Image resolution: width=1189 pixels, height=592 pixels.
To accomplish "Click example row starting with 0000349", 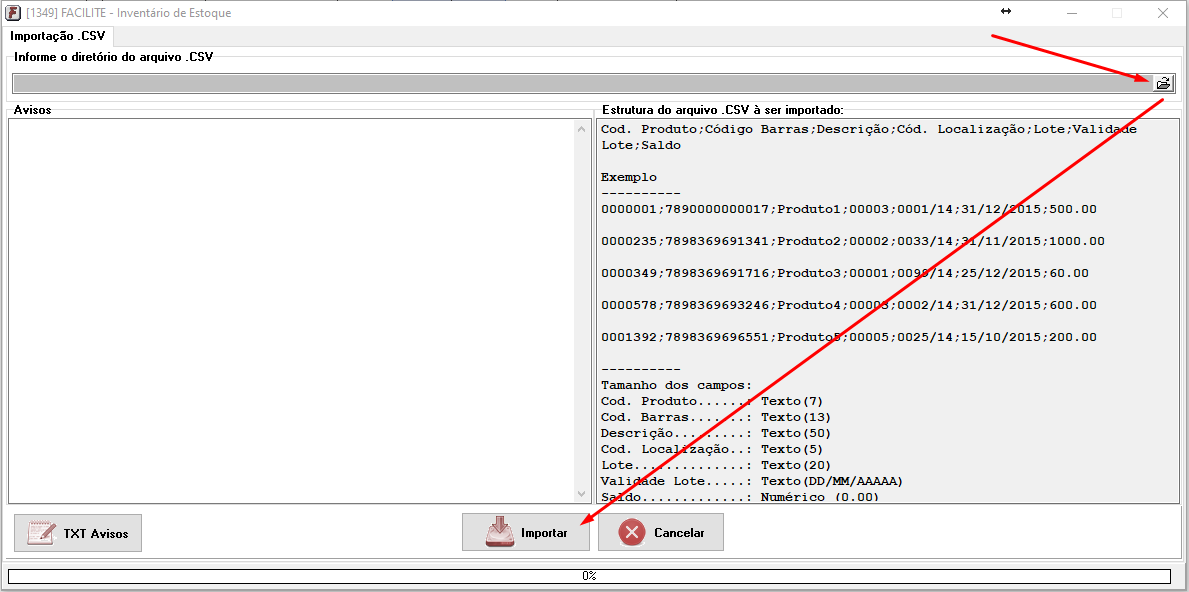I will coord(845,273).
